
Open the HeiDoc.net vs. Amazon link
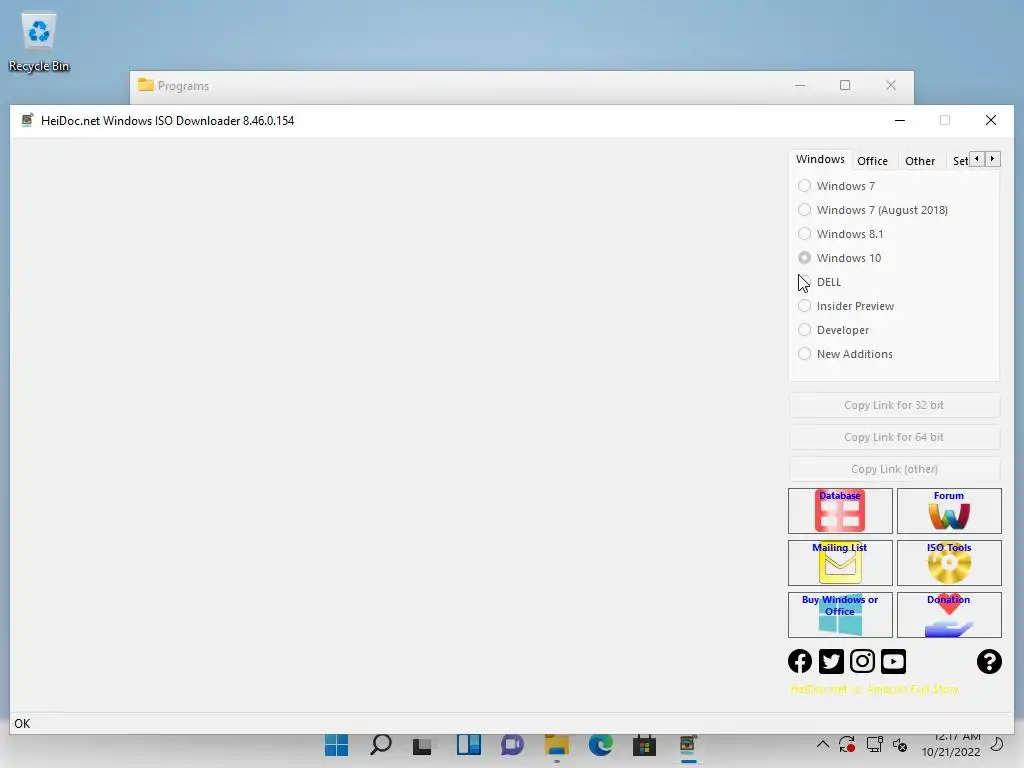tap(874, 689)
